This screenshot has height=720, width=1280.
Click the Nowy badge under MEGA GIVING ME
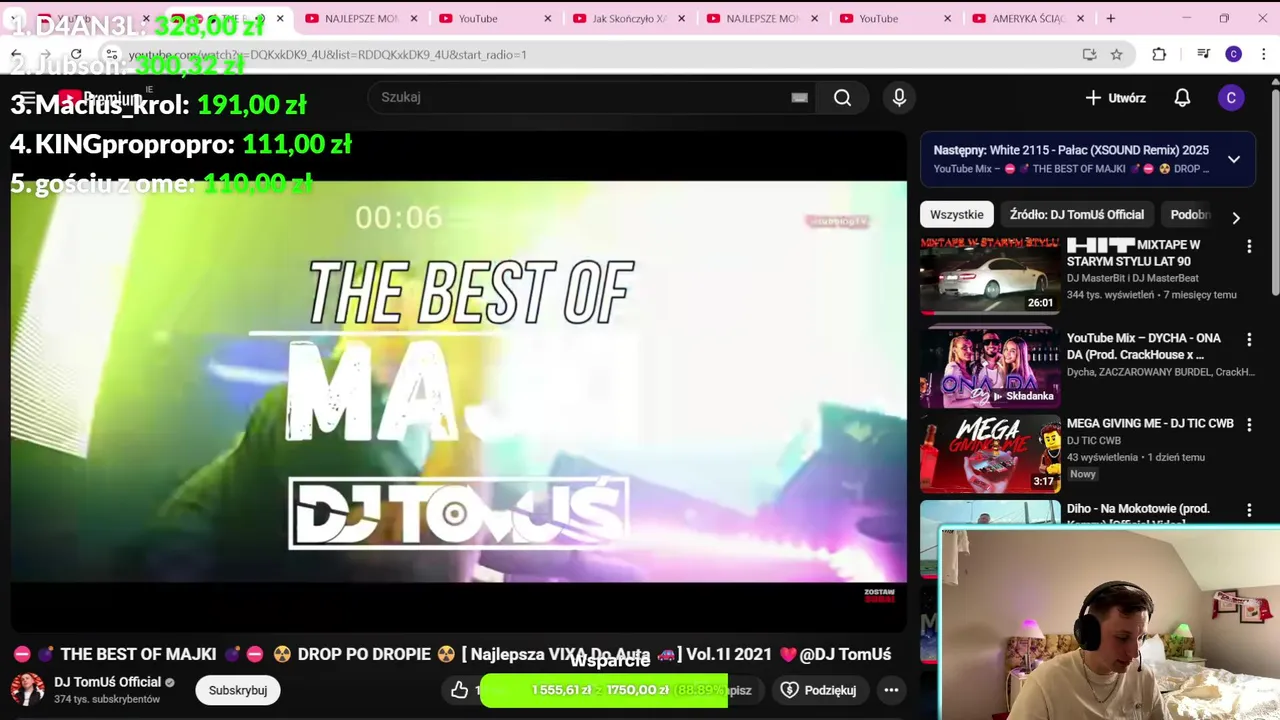pyautogui.click(x=1083, y=474)
